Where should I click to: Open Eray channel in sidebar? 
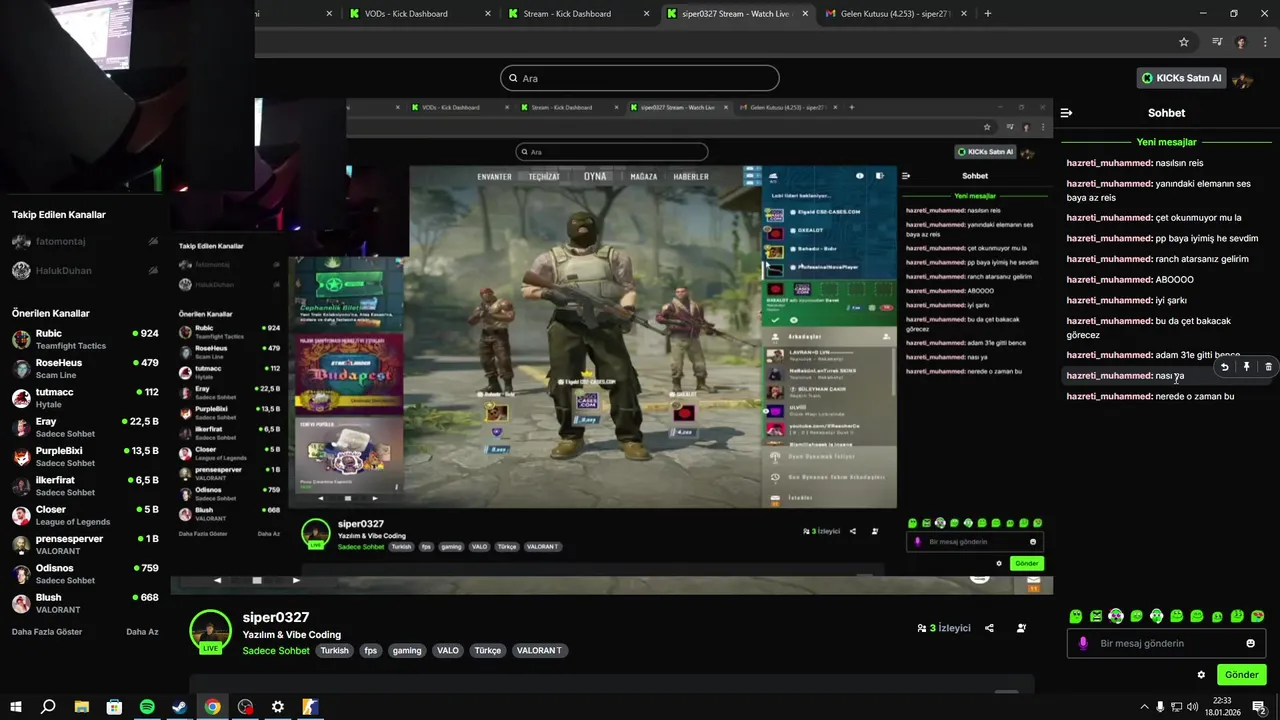(x=85, y=427)
